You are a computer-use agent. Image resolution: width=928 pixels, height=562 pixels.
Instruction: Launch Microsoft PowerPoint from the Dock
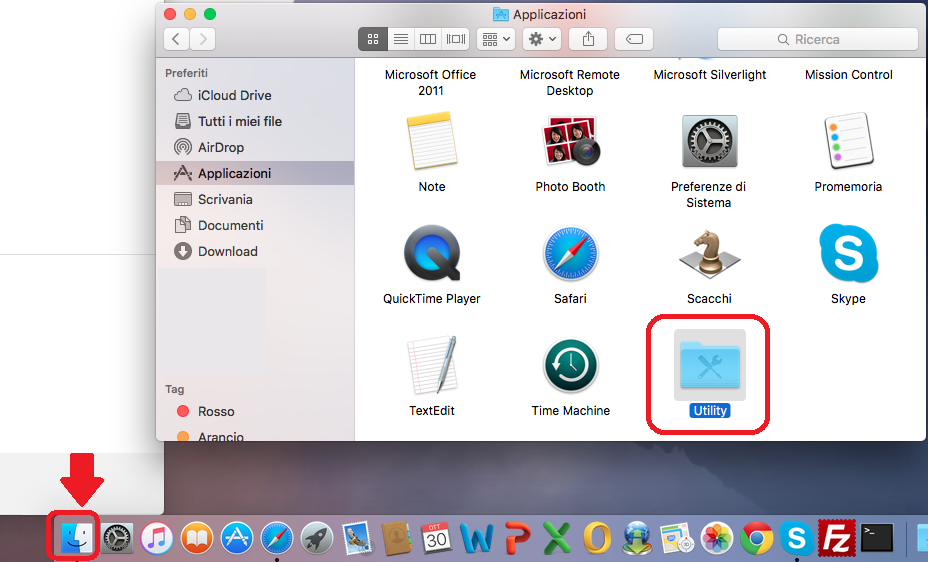(x=518, y=538)
